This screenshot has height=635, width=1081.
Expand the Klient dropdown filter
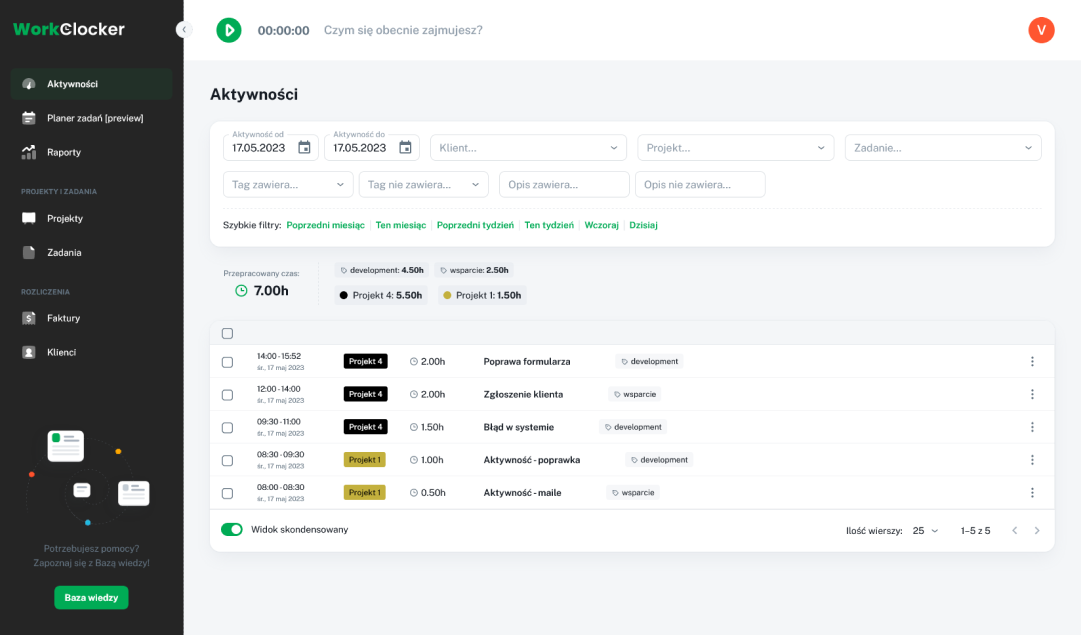[x=528, y=148]
